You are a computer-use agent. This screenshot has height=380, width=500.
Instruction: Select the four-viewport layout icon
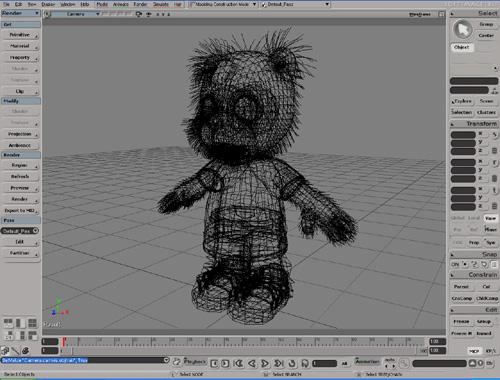tap(32, 323)
